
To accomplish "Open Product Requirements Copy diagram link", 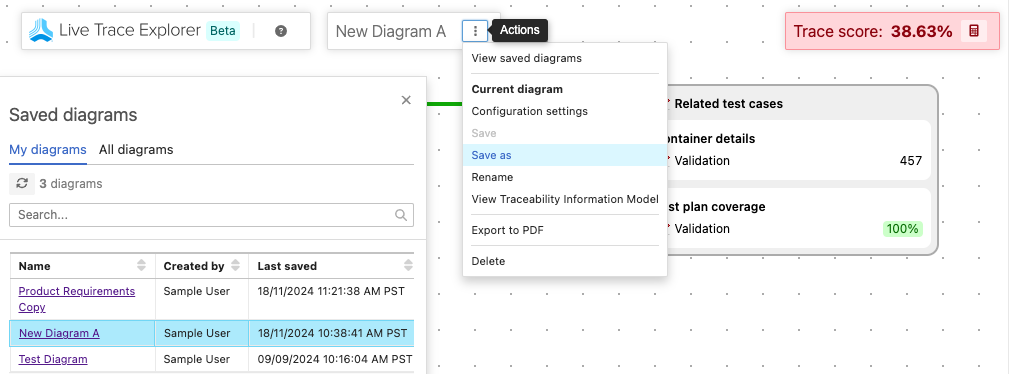I will (x=77, y=299).
